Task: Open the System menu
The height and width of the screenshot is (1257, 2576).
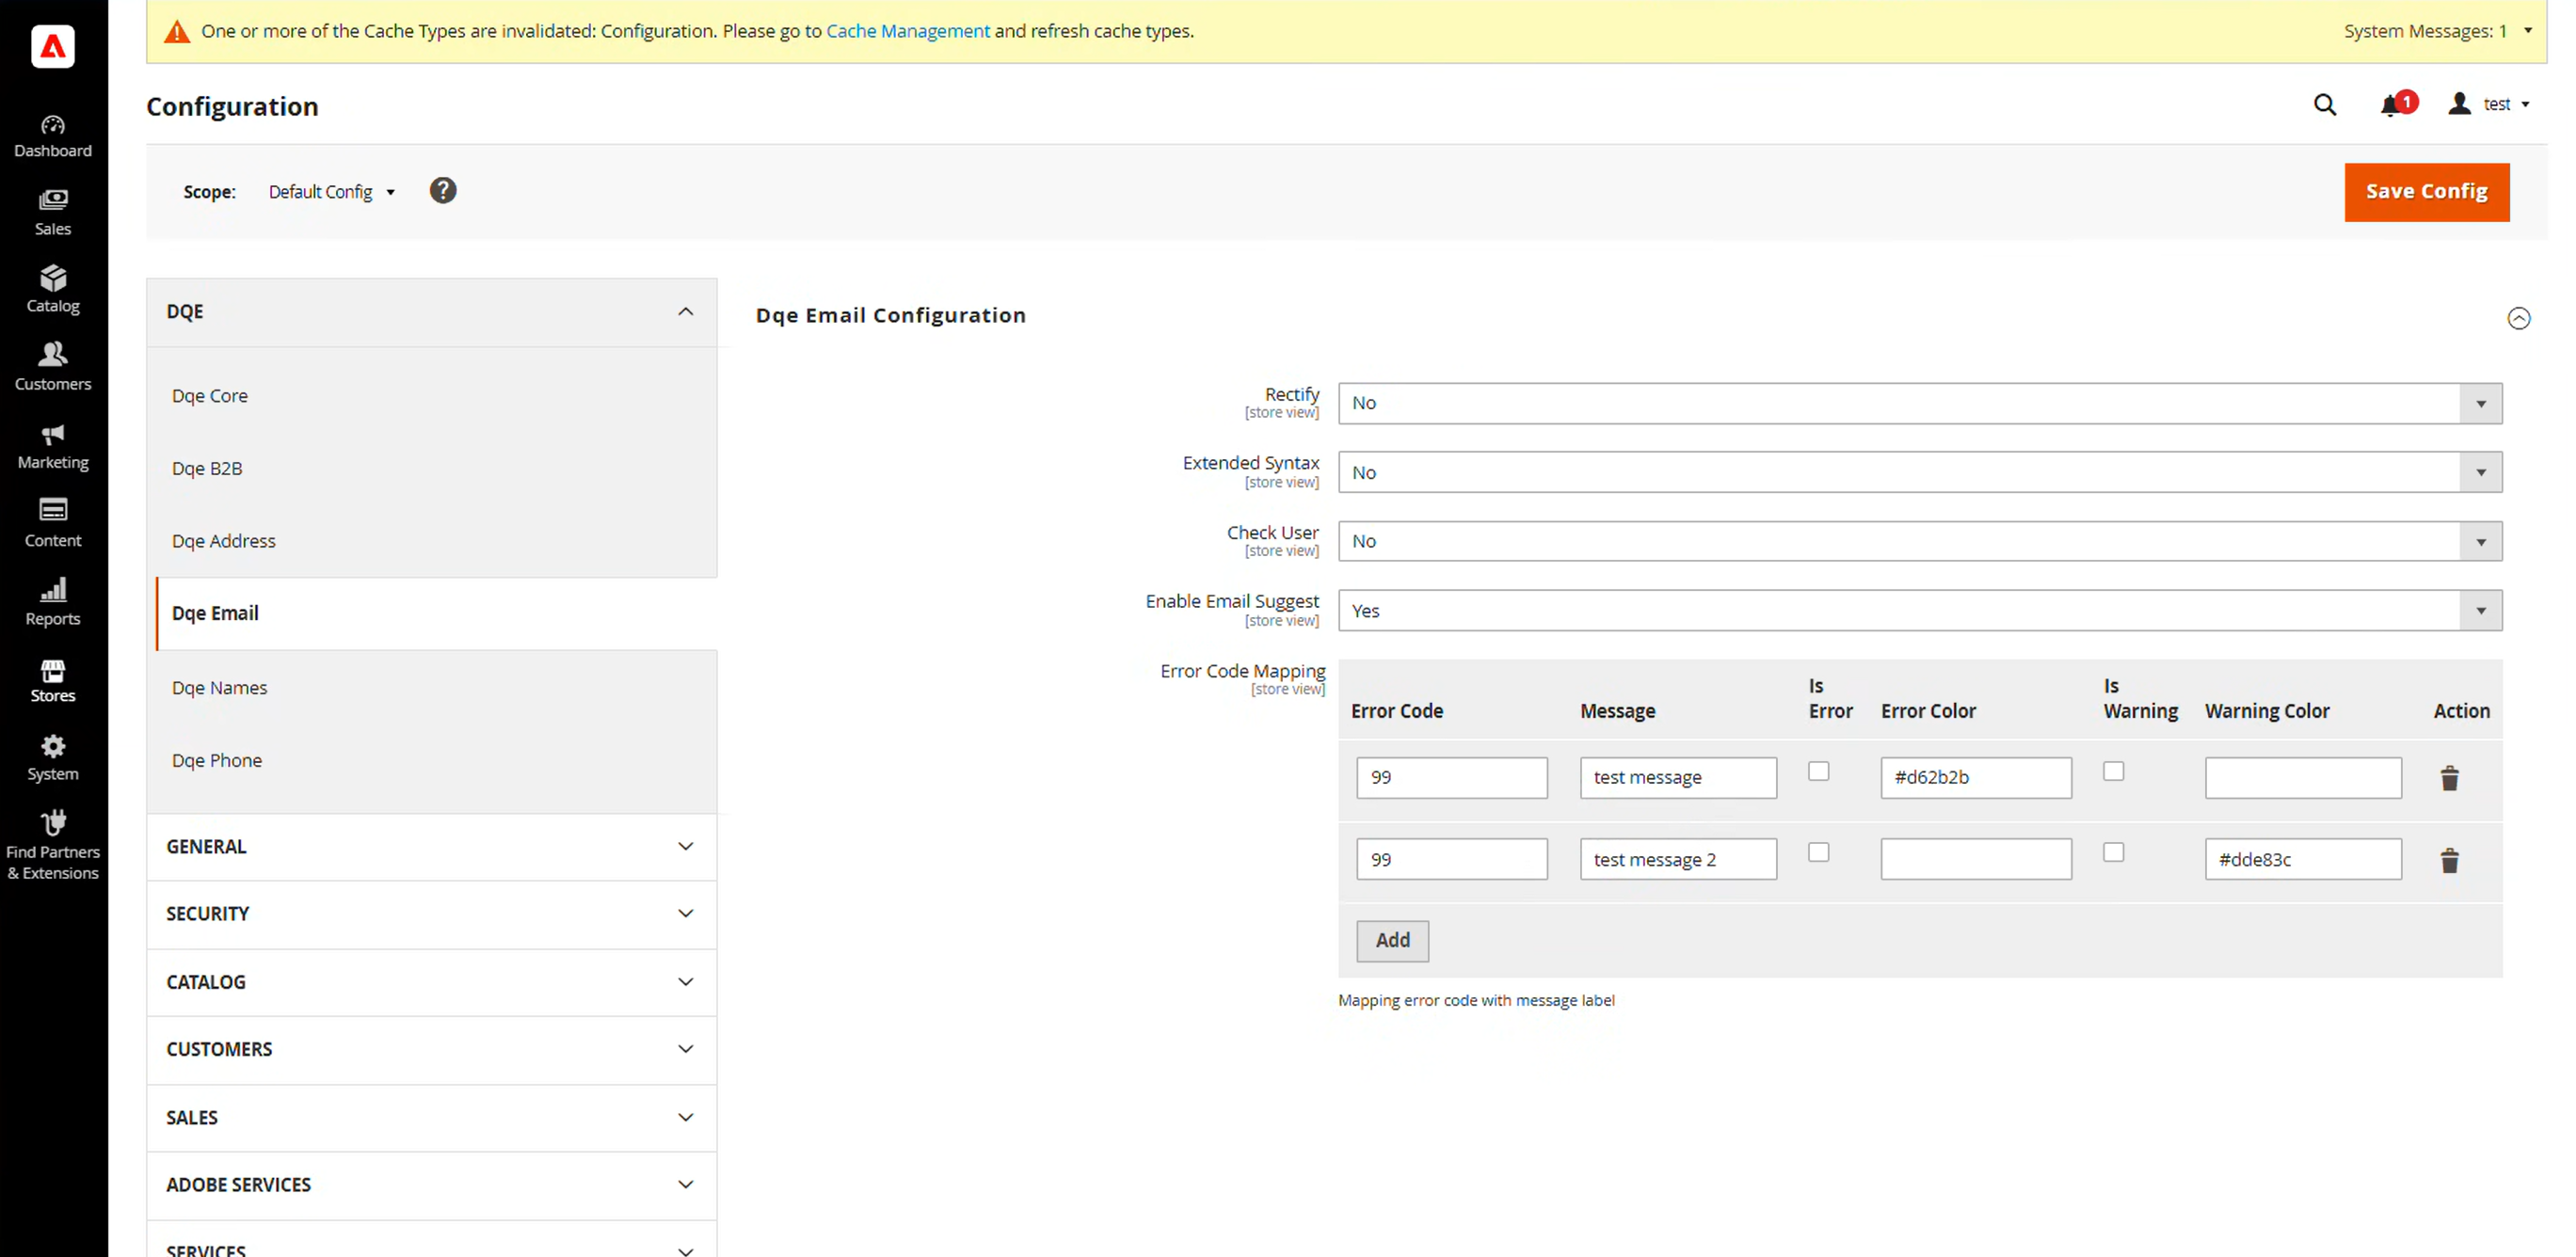Action: click(53, 758)
